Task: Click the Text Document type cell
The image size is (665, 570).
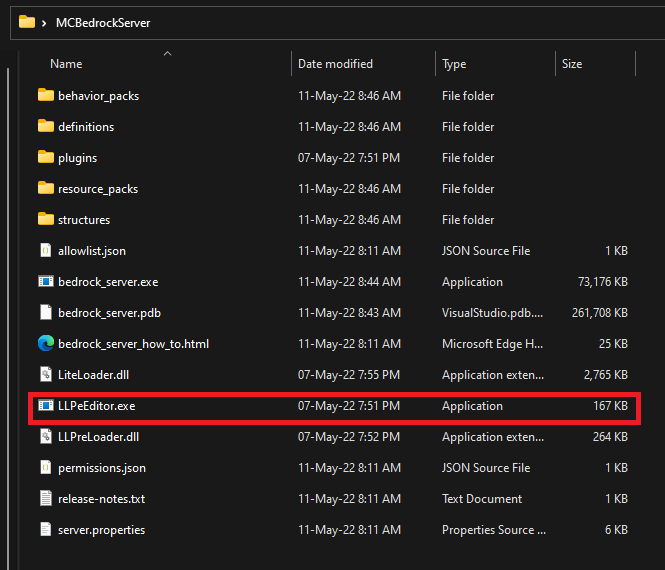Action: 482,499
